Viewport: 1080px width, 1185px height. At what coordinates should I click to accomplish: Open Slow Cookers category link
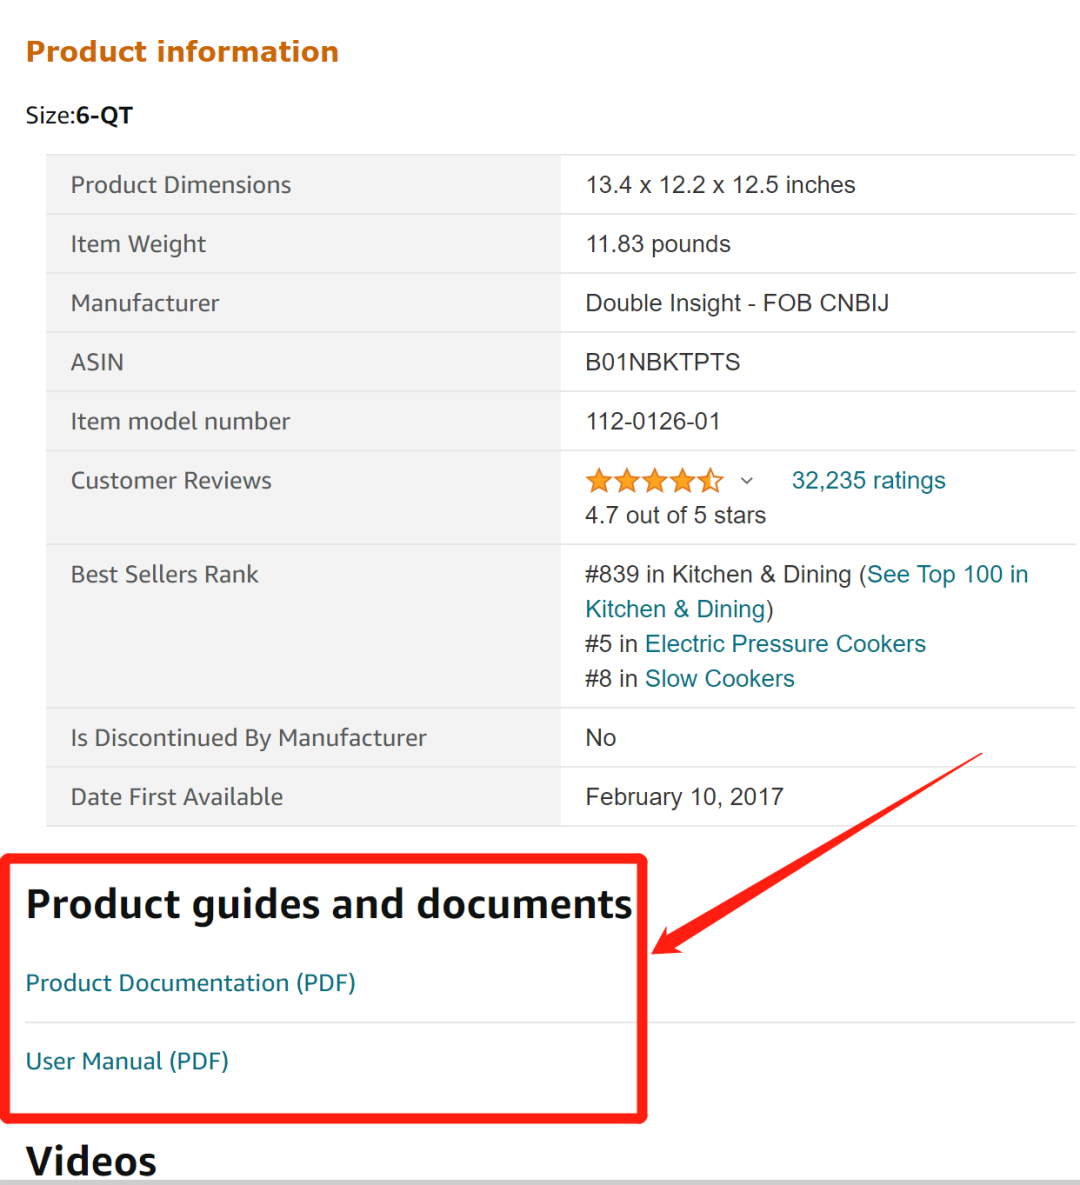tap(719, 678)
